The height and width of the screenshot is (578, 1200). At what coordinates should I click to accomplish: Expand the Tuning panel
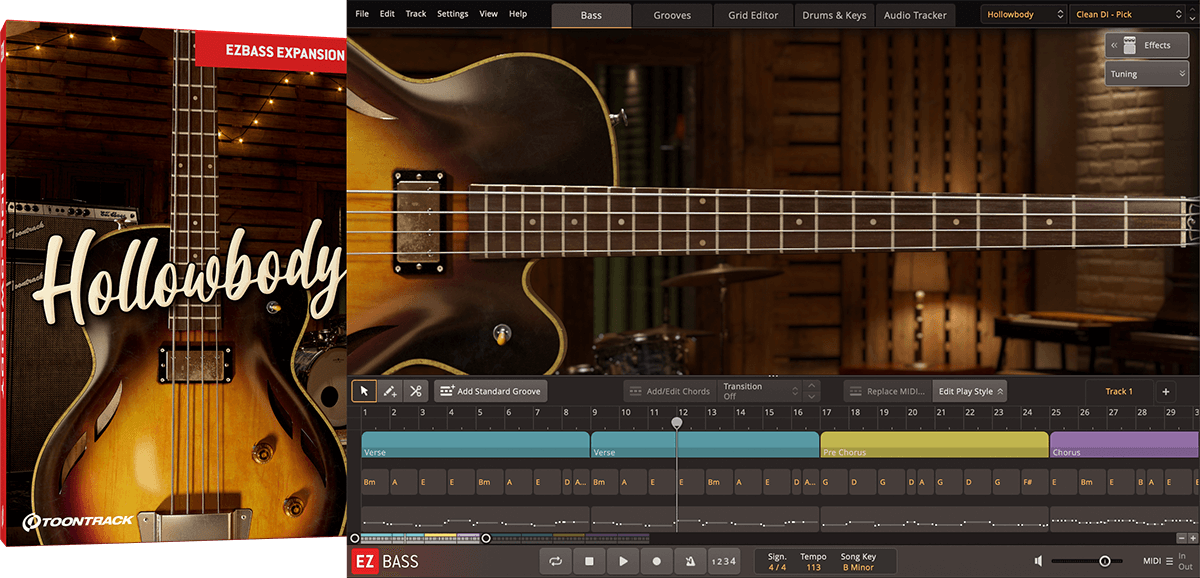point(1146,74)
